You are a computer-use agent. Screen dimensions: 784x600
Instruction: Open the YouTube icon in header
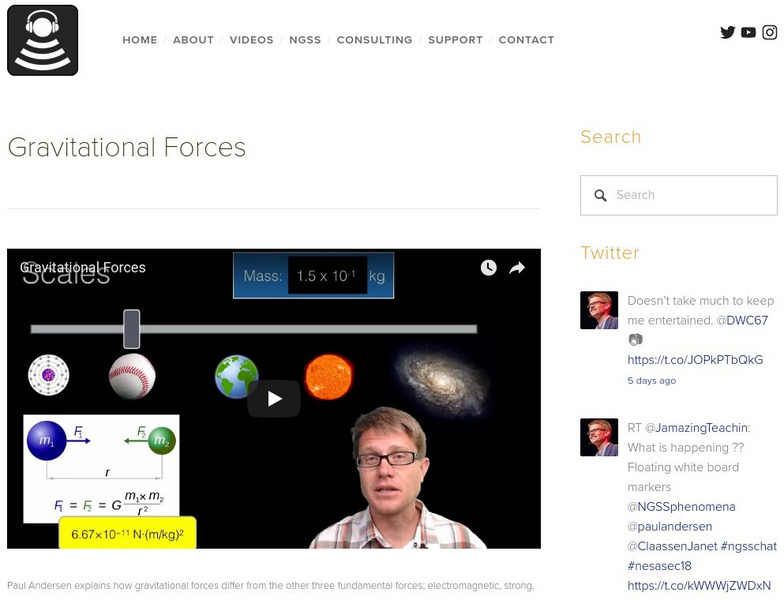[x=748, y=32]
